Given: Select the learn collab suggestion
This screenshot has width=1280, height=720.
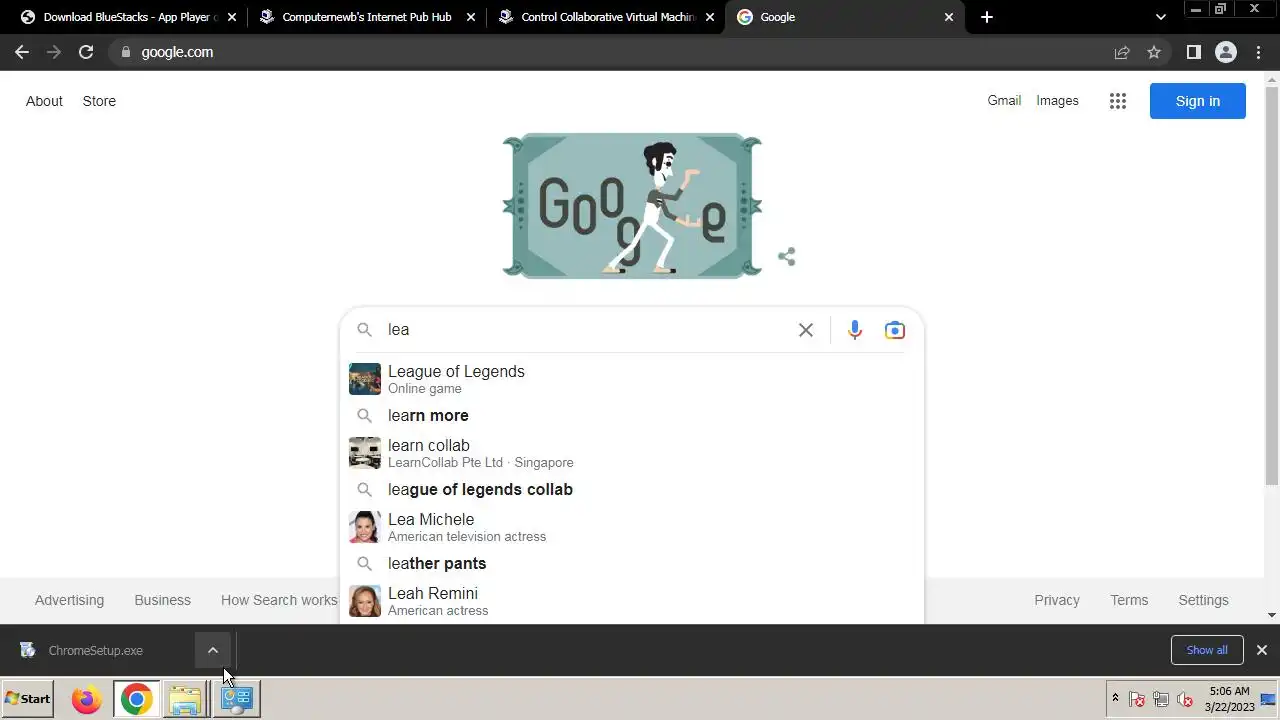Looking at the screenshot, I should pos(632,453).
